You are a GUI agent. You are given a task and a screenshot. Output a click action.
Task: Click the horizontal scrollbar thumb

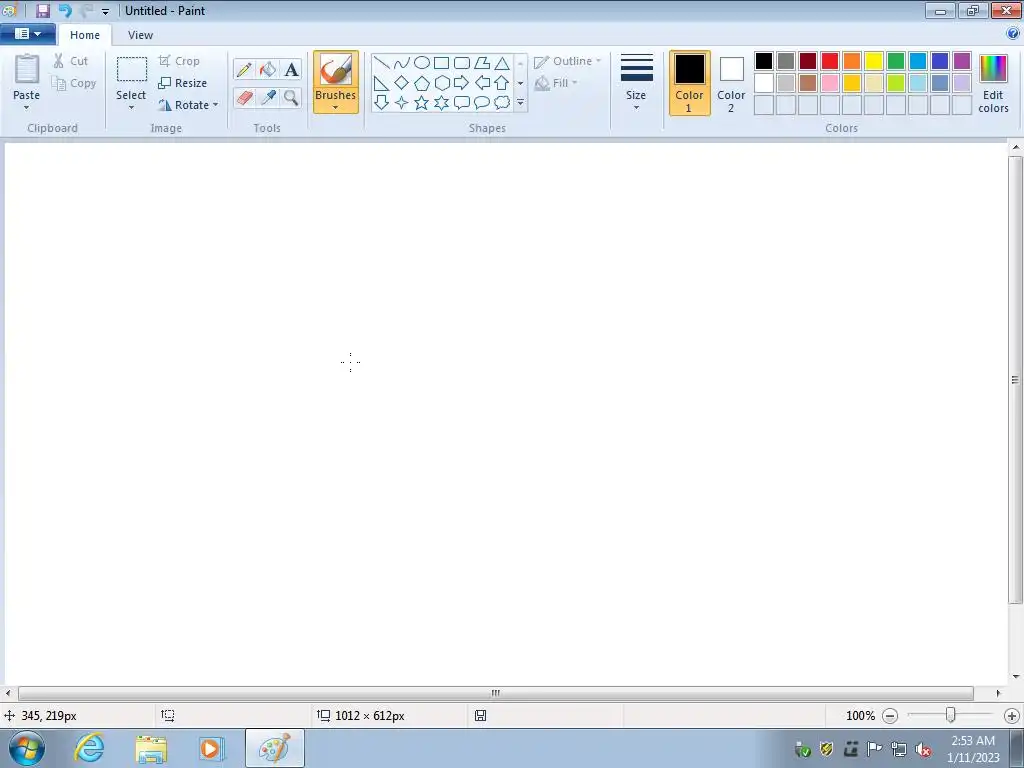click(x=496, y=693)
